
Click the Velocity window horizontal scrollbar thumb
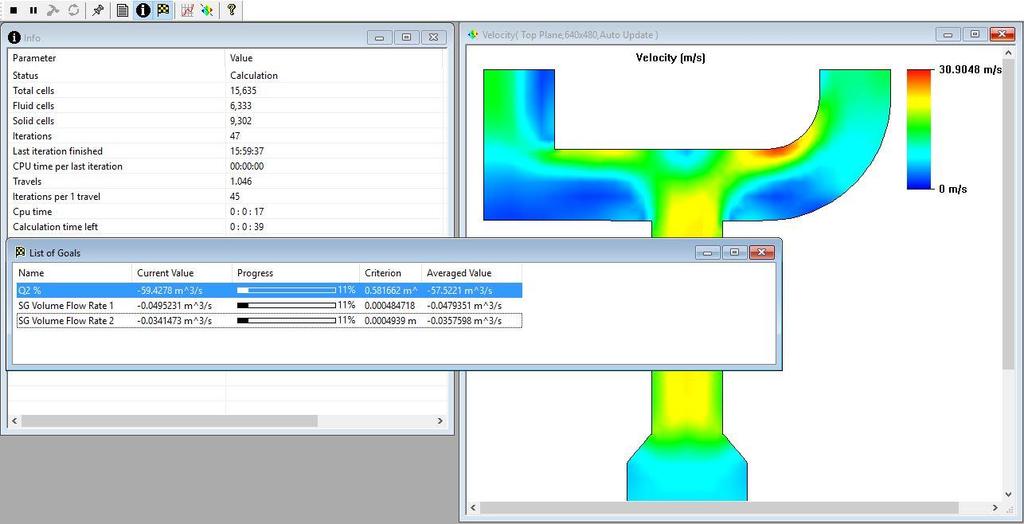click(x=720, y=508)
